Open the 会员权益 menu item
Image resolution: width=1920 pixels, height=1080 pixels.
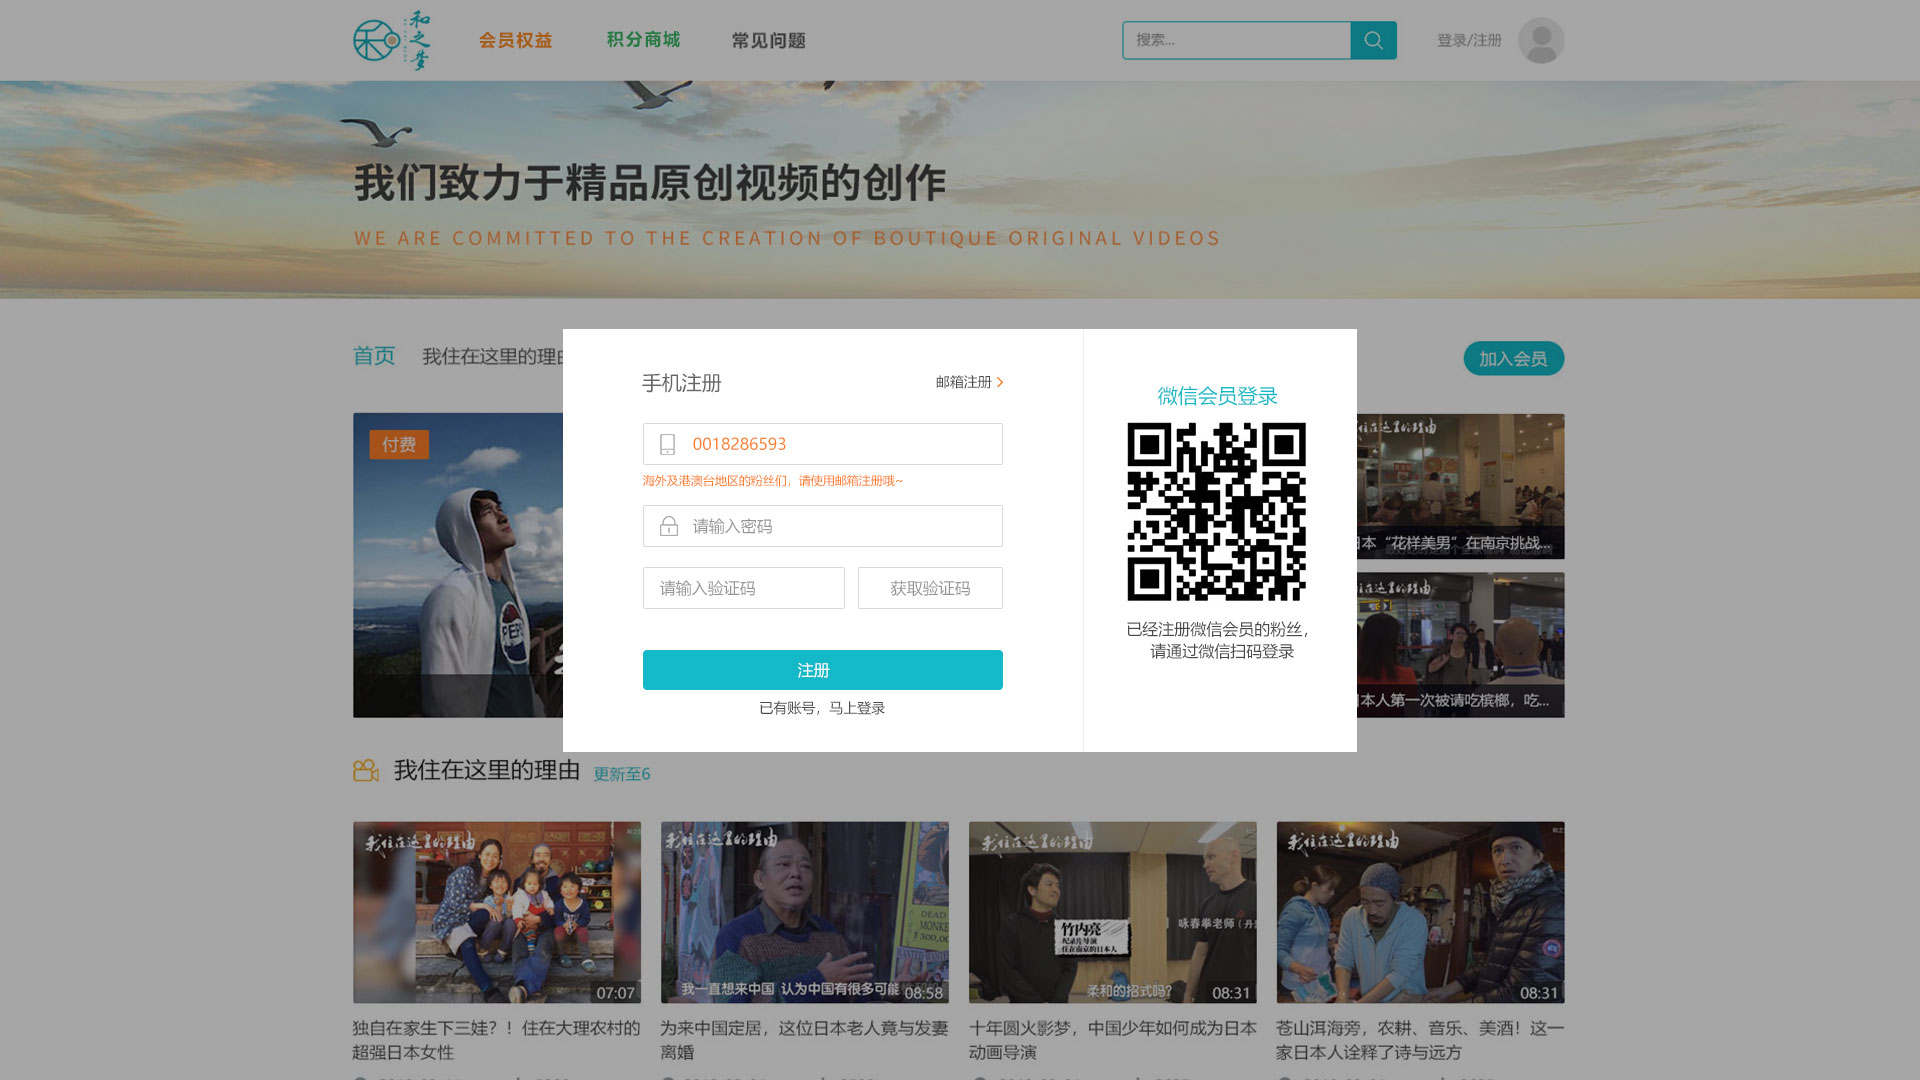pyautogui.click(x=515, y=40)
